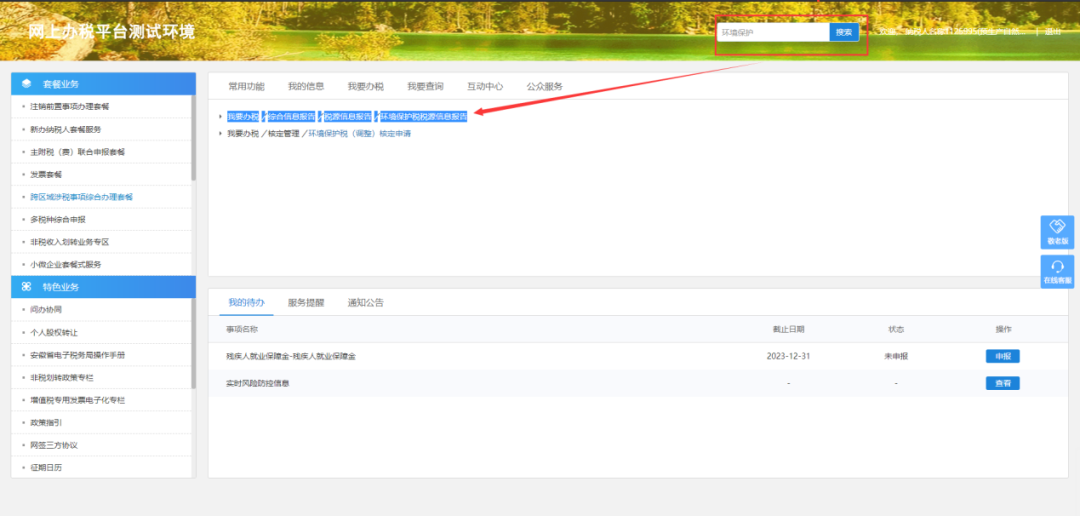
Task: Click the 未申报 status cell
Action: (x=896, y=356)
